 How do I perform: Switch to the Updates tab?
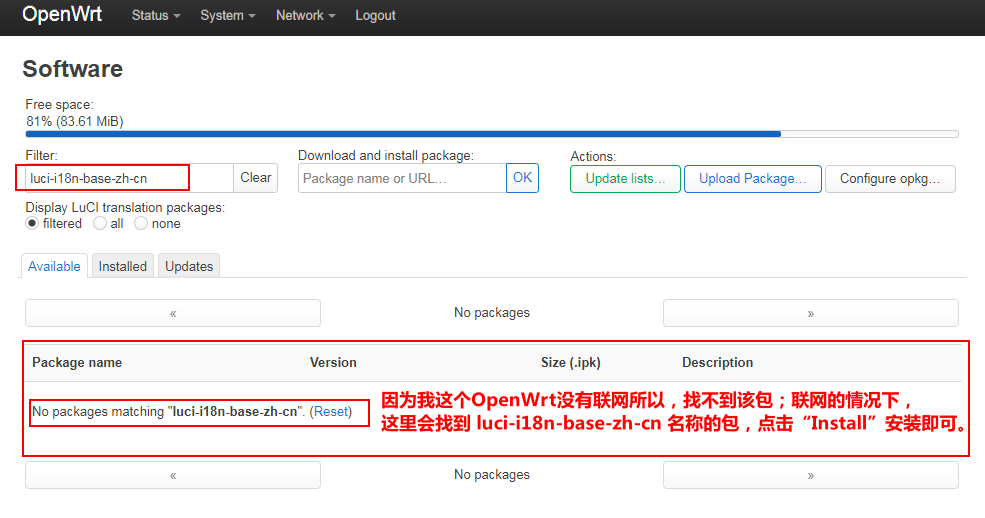point(189,266)
